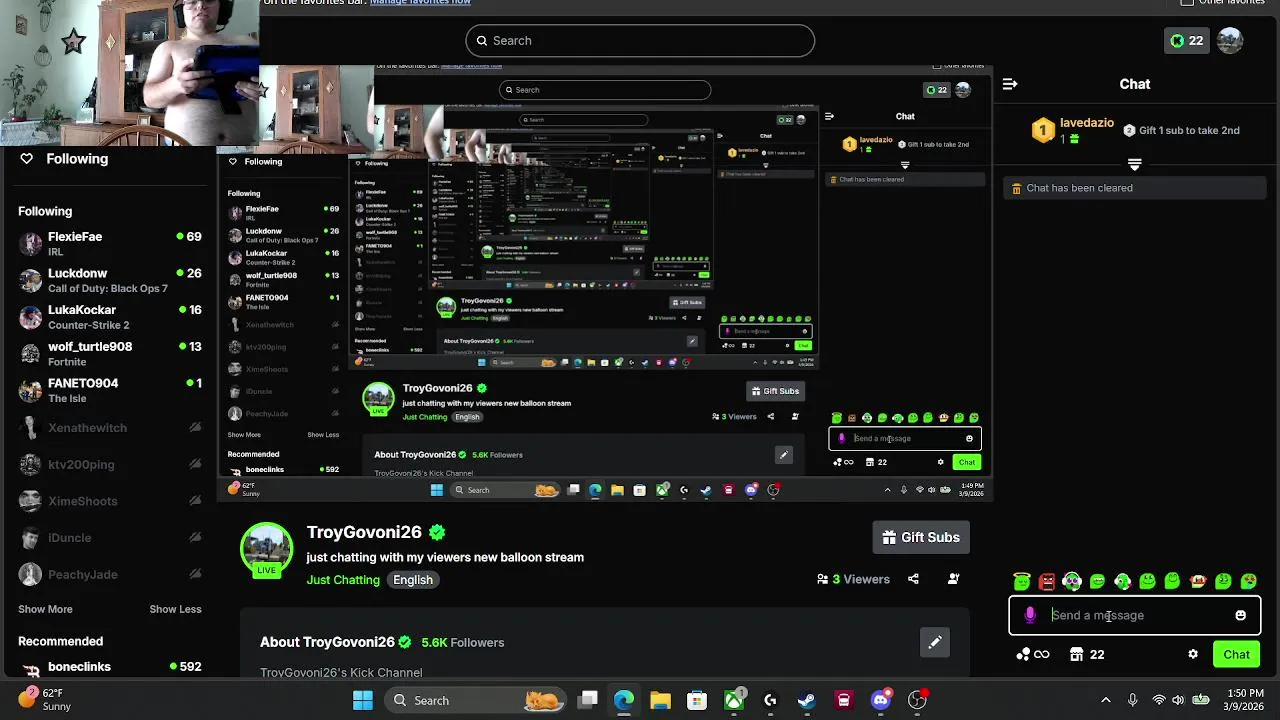The height and width of the screenshot is (720, 1280).
Task: Select the purple-eyed headphones emote
Action: tap(1072, 581)
